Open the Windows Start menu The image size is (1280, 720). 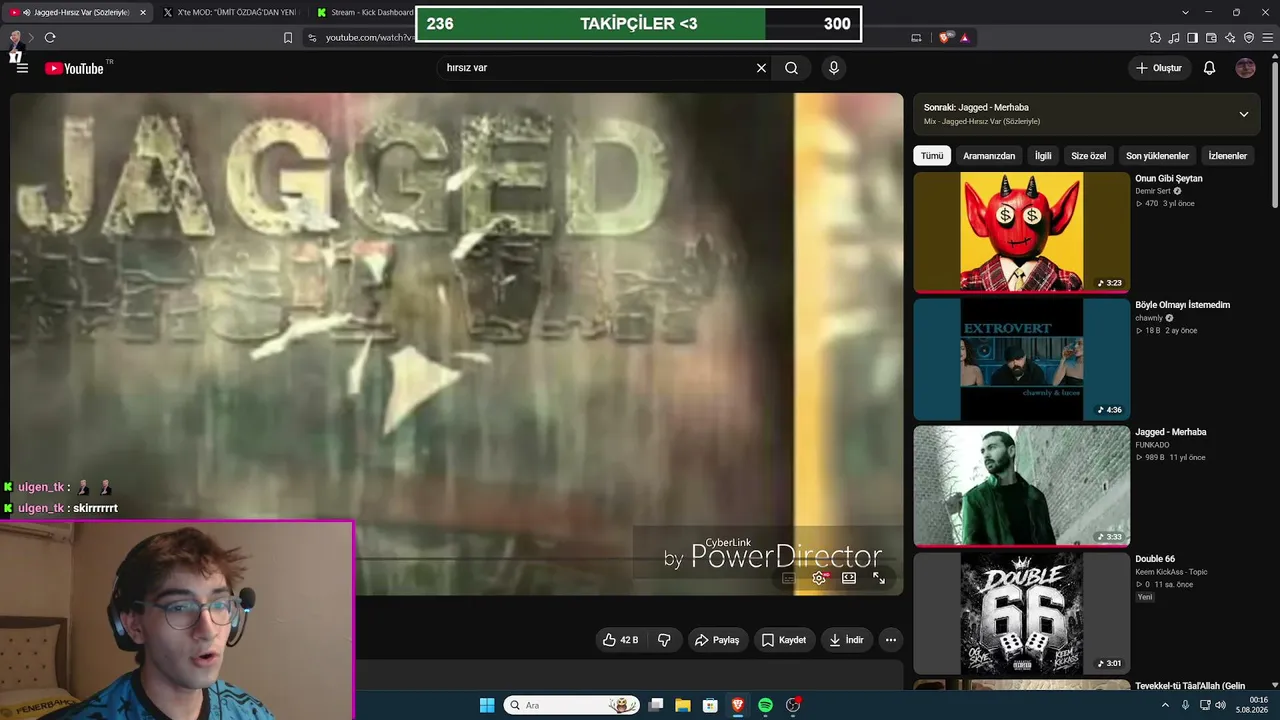click(487, 705)
